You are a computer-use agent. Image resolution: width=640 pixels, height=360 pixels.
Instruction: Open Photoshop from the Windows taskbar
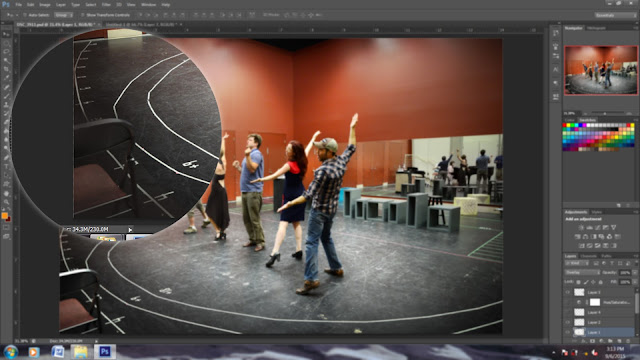pos(105,351)
